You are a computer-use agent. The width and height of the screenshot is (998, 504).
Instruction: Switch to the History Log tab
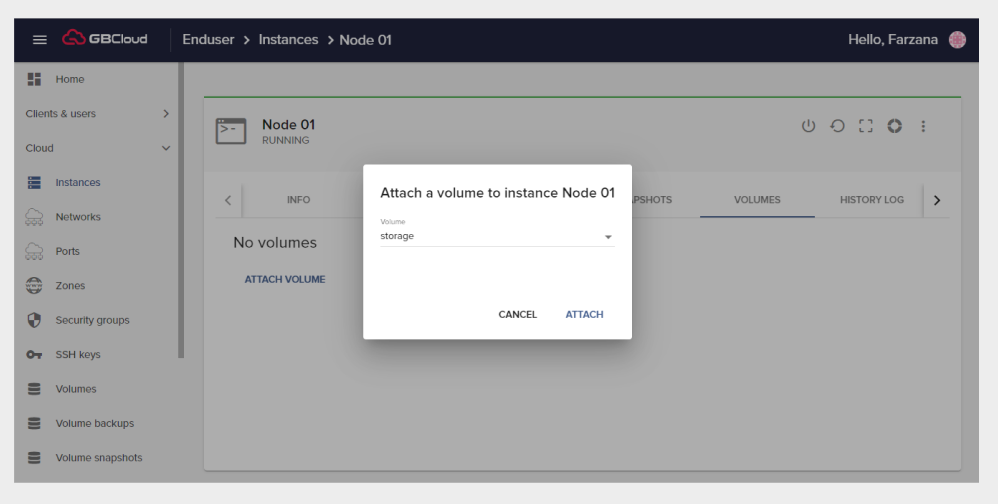tap(871, 200)
